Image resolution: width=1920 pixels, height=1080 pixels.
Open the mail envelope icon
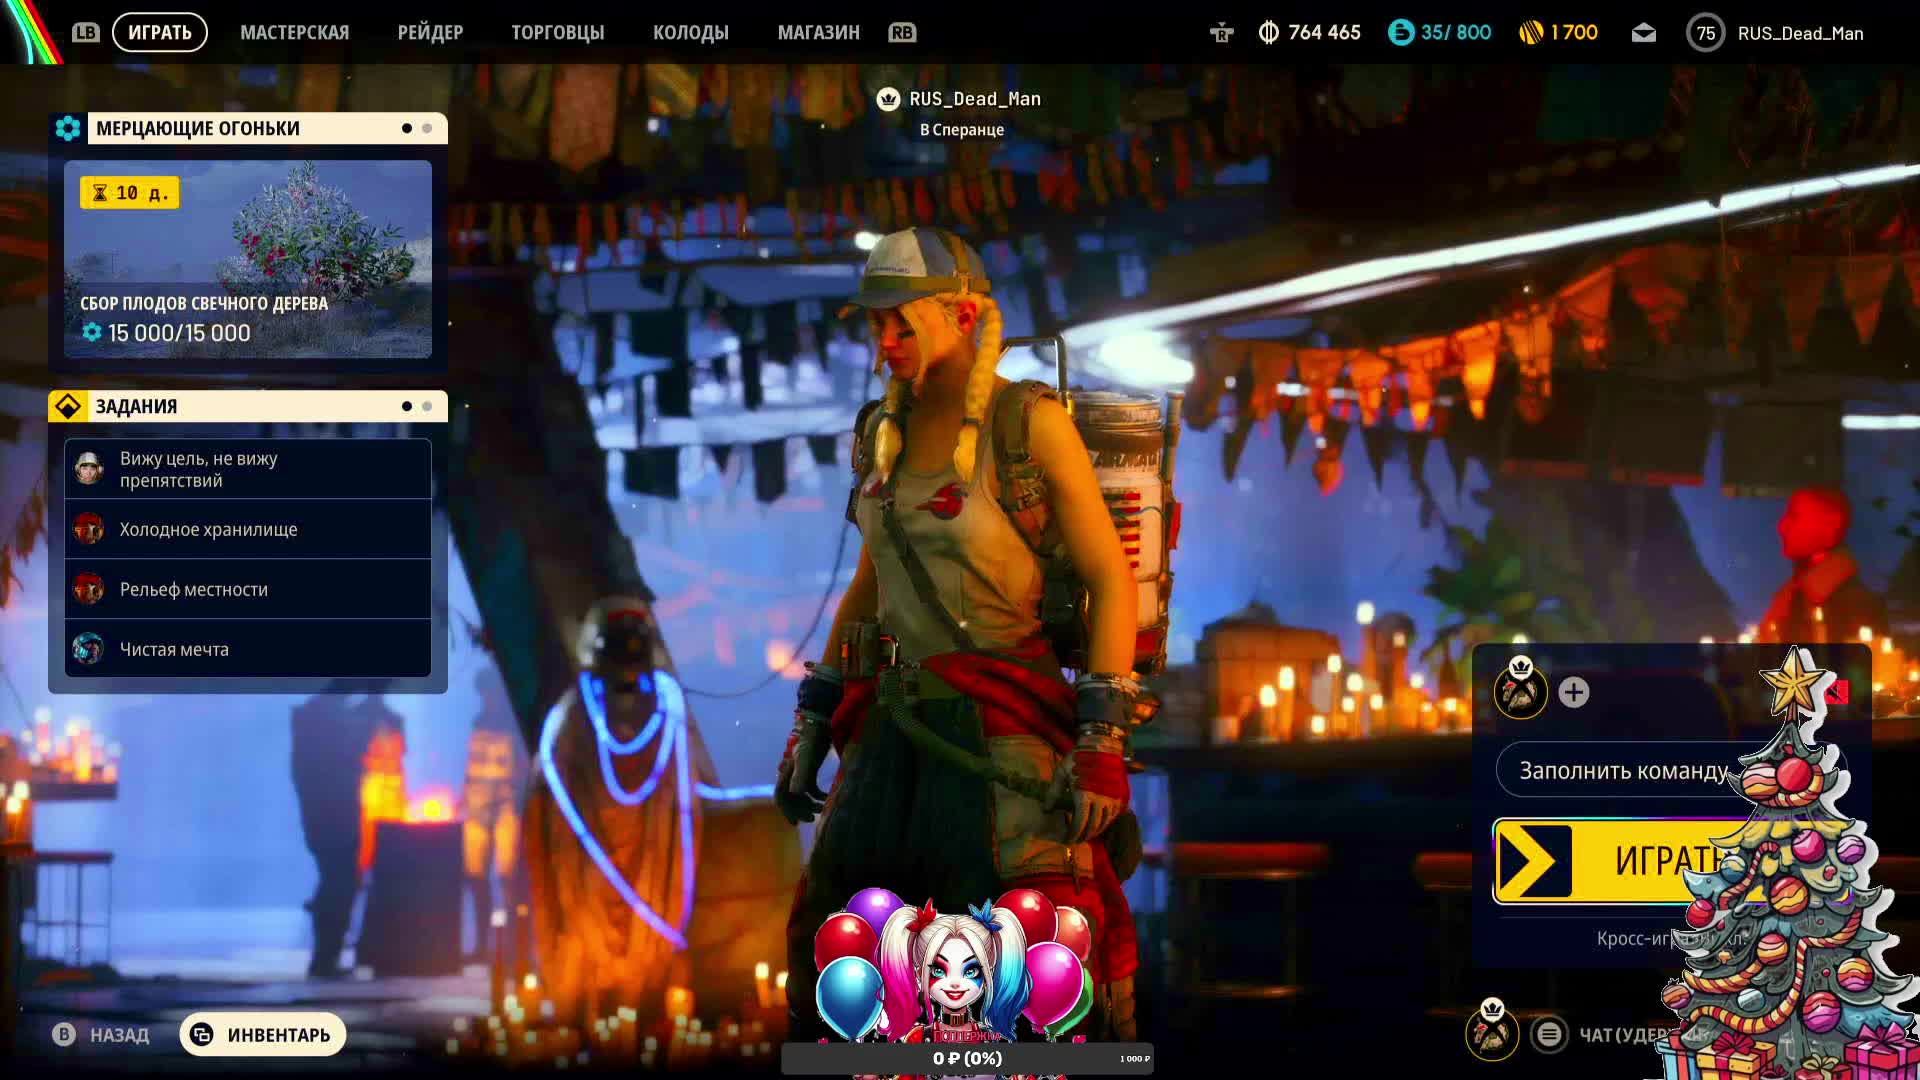[1644, 33]
